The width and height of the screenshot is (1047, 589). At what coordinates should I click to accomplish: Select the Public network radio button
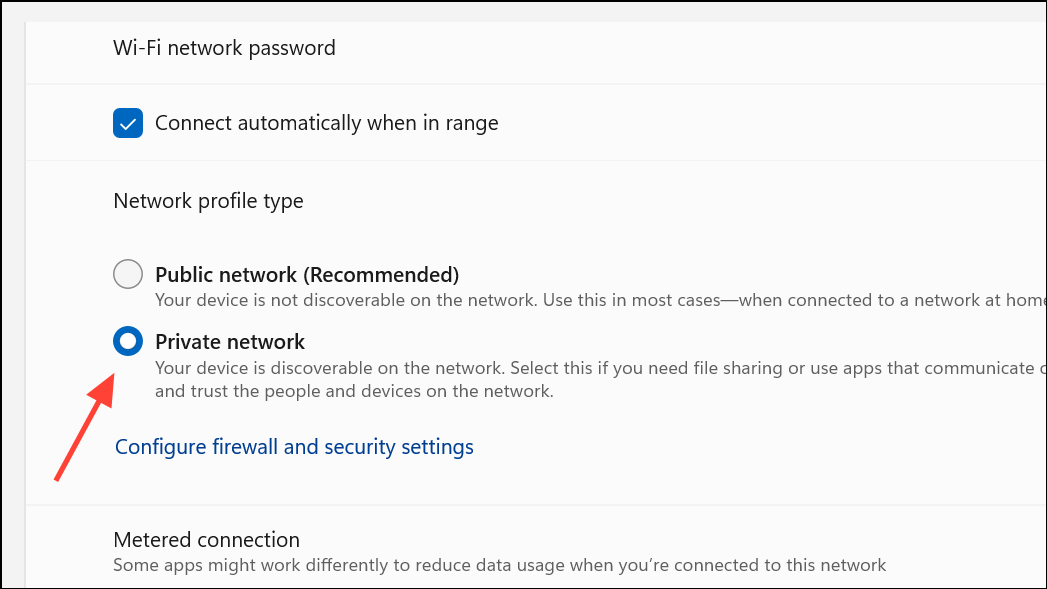128,274
